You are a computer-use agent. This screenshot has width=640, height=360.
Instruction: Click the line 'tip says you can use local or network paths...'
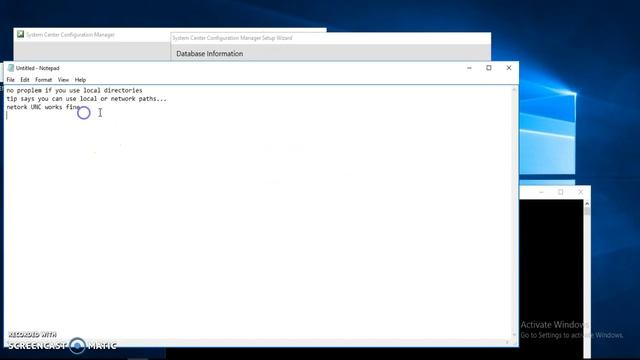pyautogui.click(x=87, y=99)
